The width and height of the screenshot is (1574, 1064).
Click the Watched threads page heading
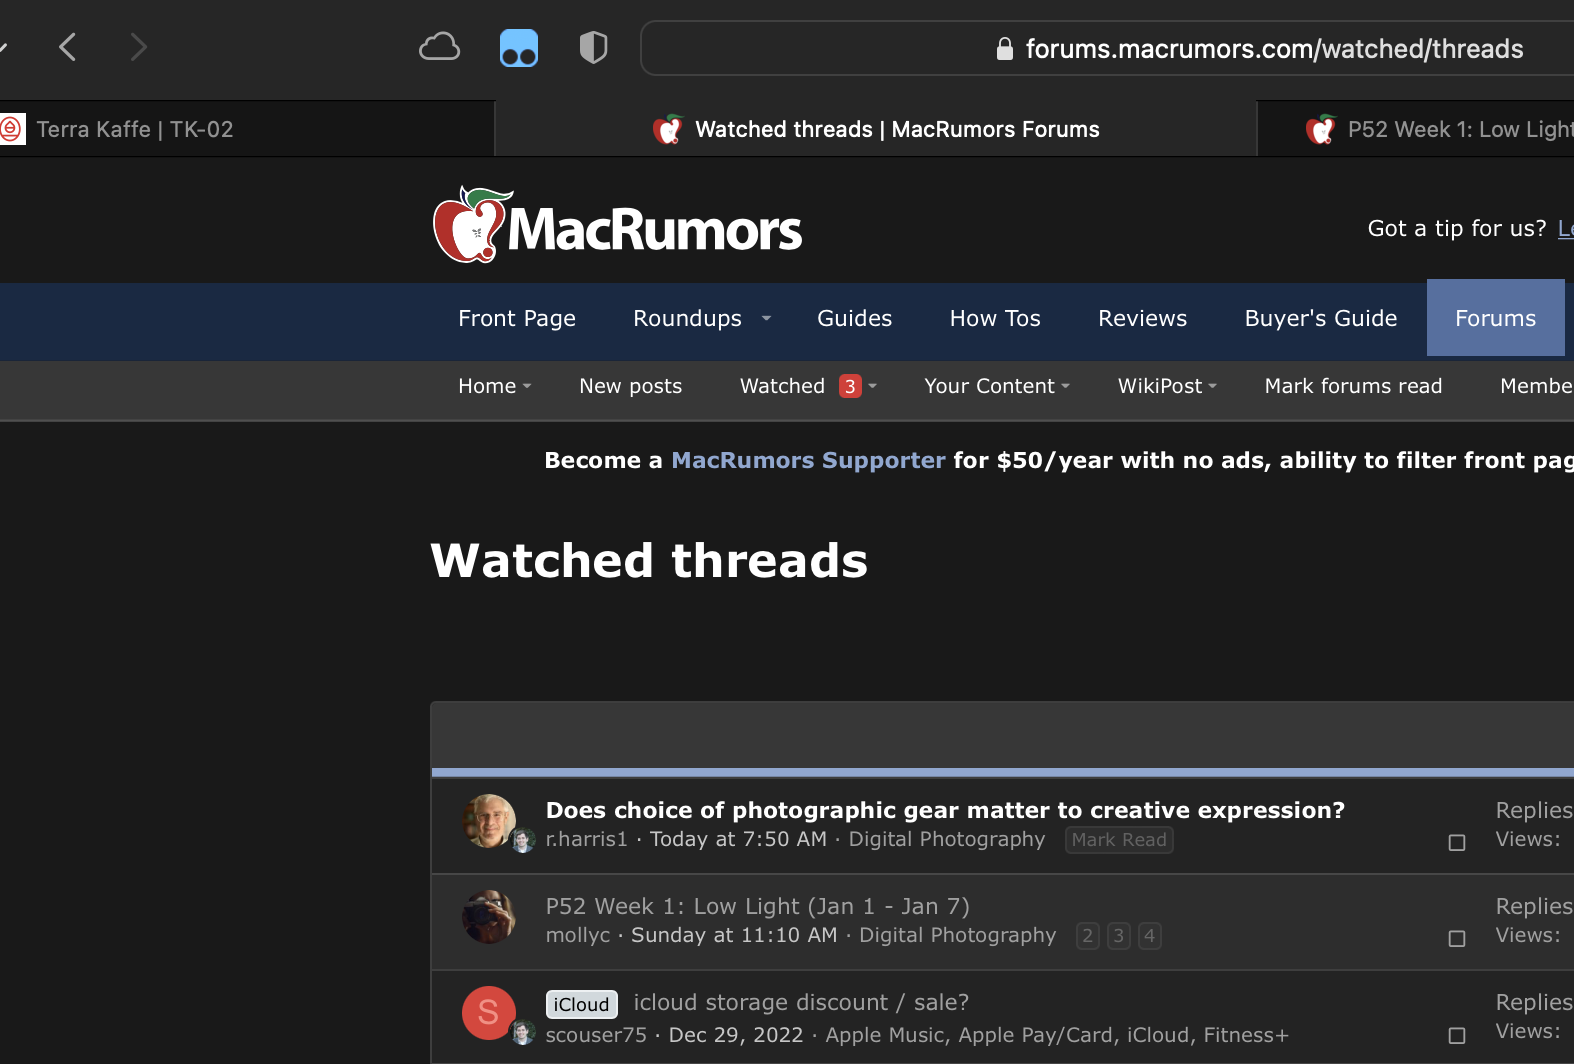(x=649, y=560)
